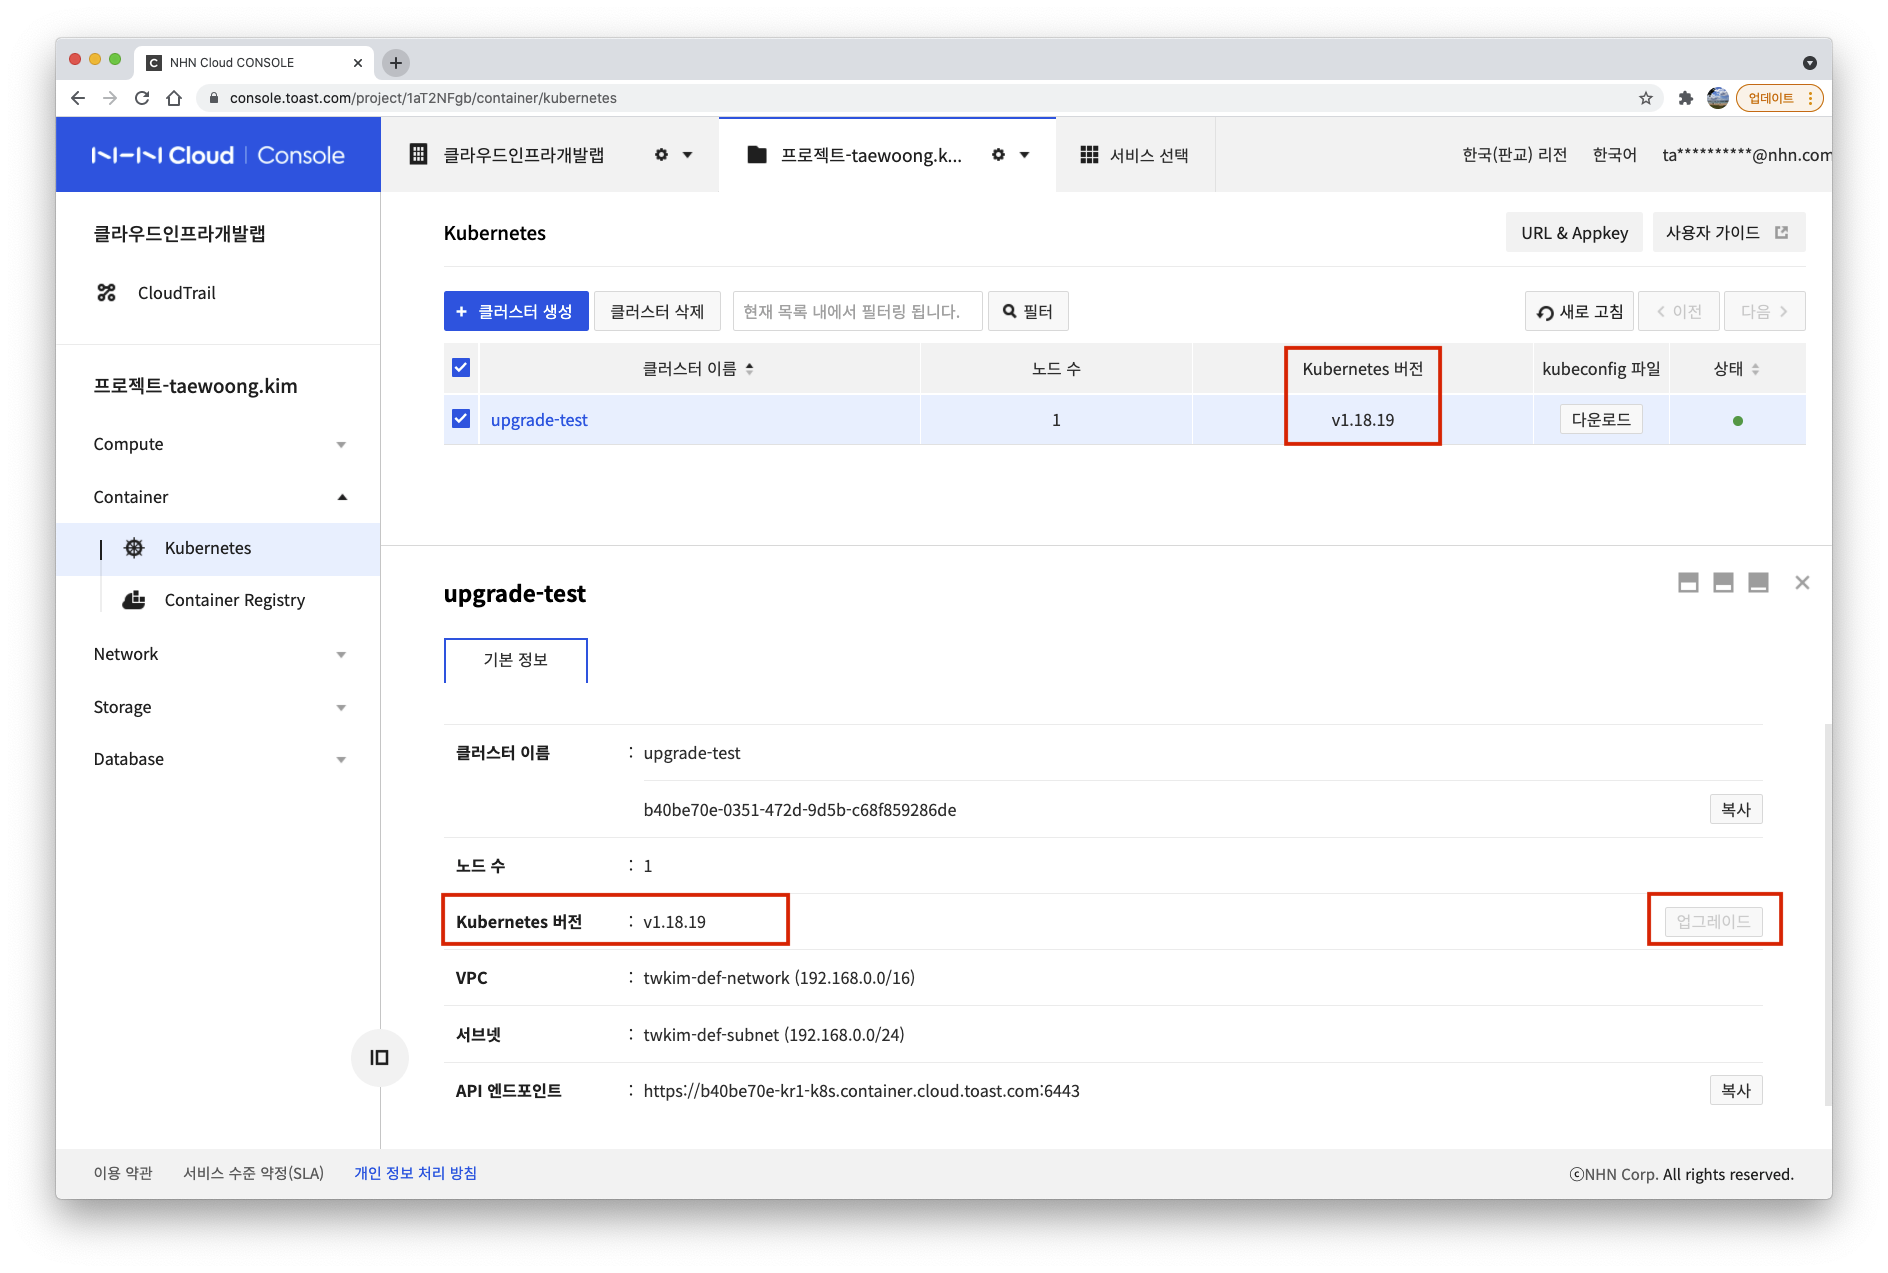This screenshot has width=1888, height=1273.
Task: Click the browser address bar URL
Action: (423, 98)
